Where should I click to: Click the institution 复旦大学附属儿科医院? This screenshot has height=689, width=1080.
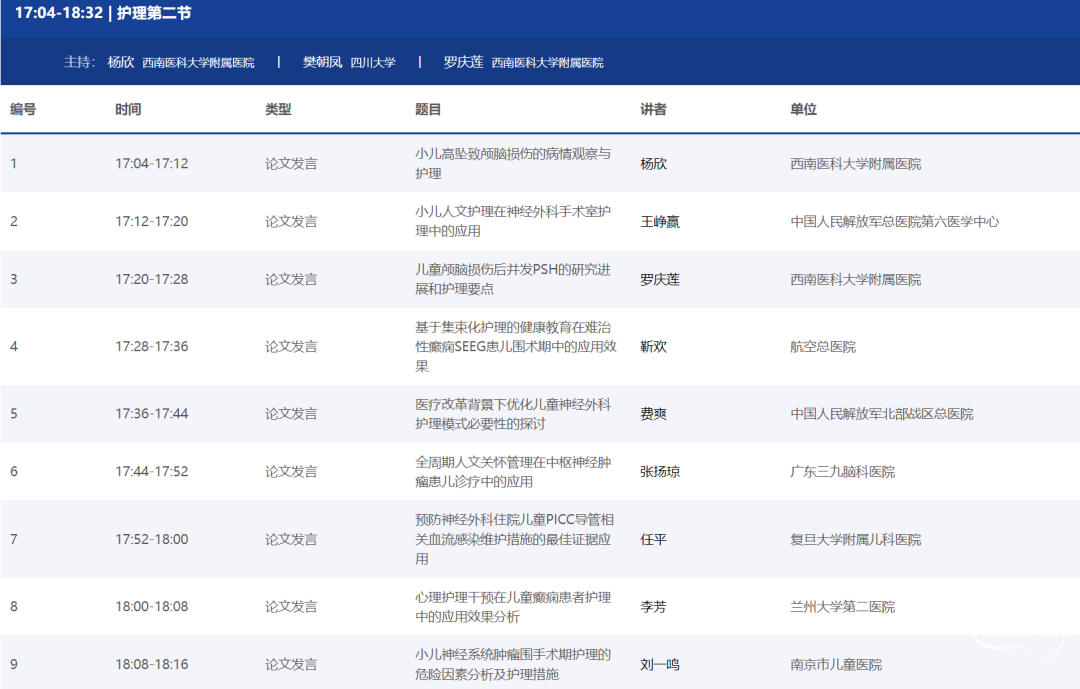[855, 540]
